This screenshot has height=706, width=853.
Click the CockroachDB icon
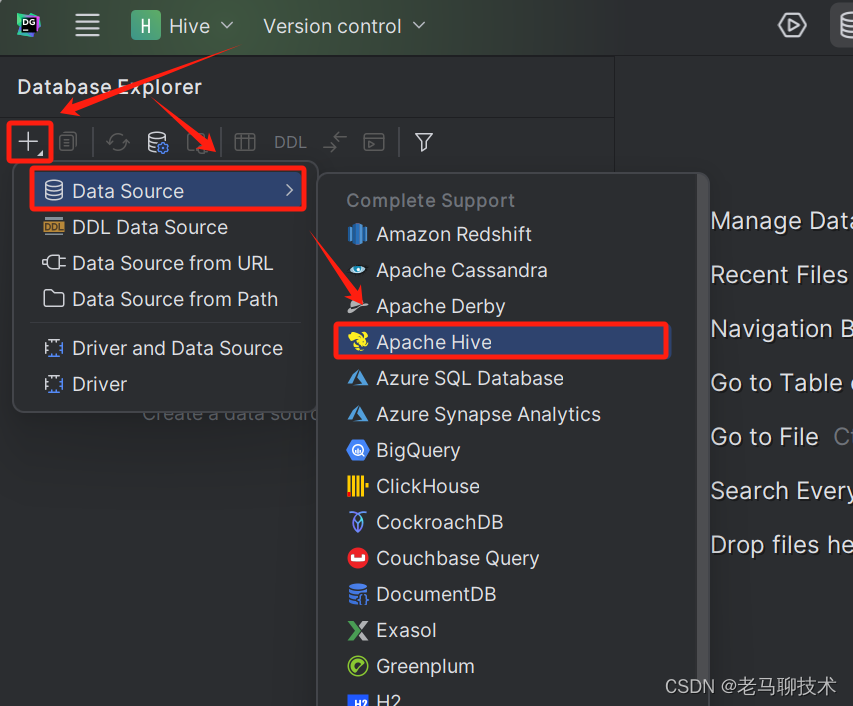click(357, 522)
